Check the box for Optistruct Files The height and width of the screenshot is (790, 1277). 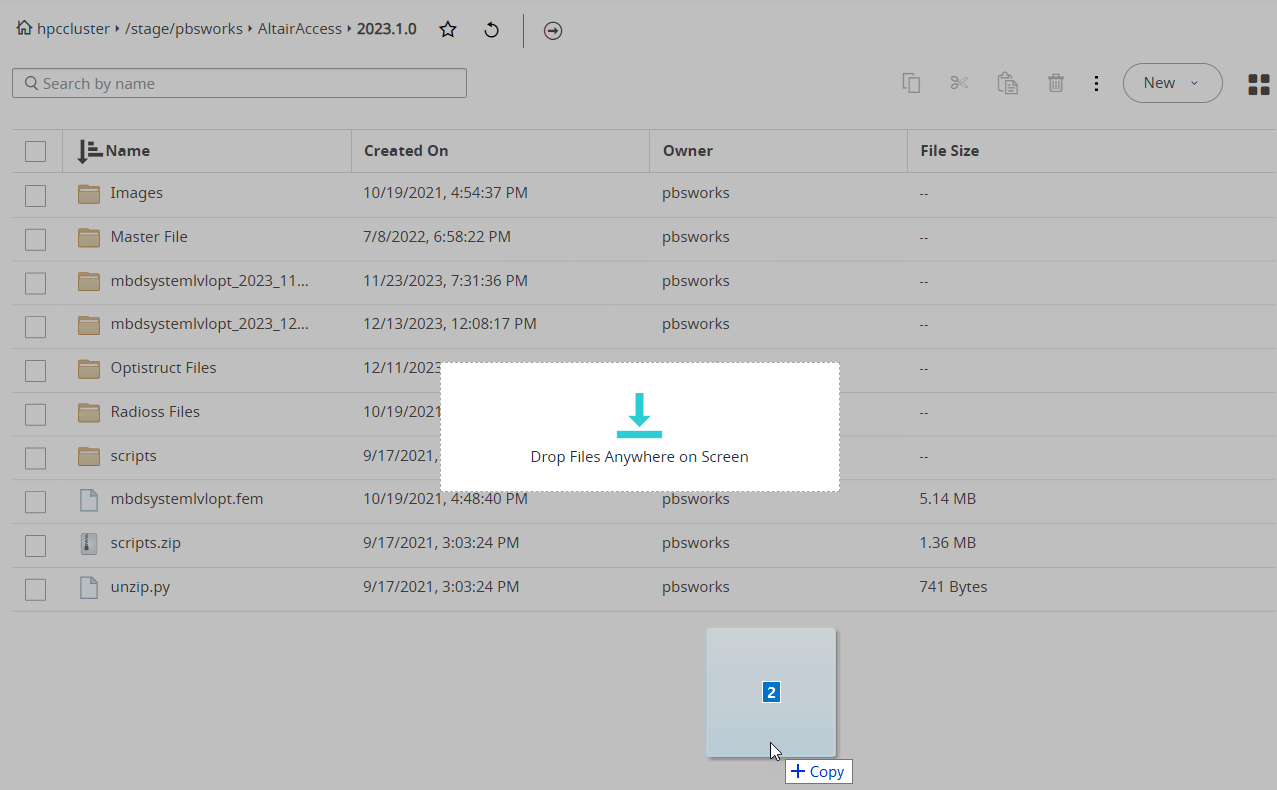(35, 370)
